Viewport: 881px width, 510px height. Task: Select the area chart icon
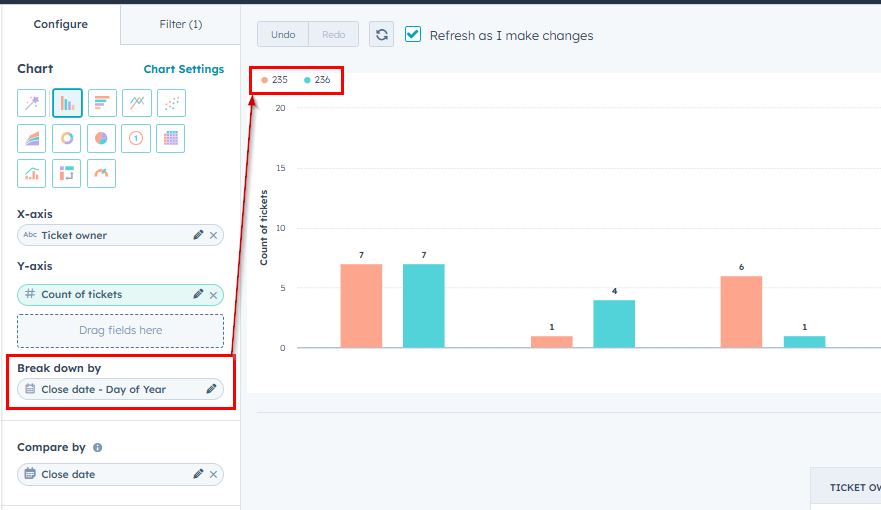click(x=31, y=138)
